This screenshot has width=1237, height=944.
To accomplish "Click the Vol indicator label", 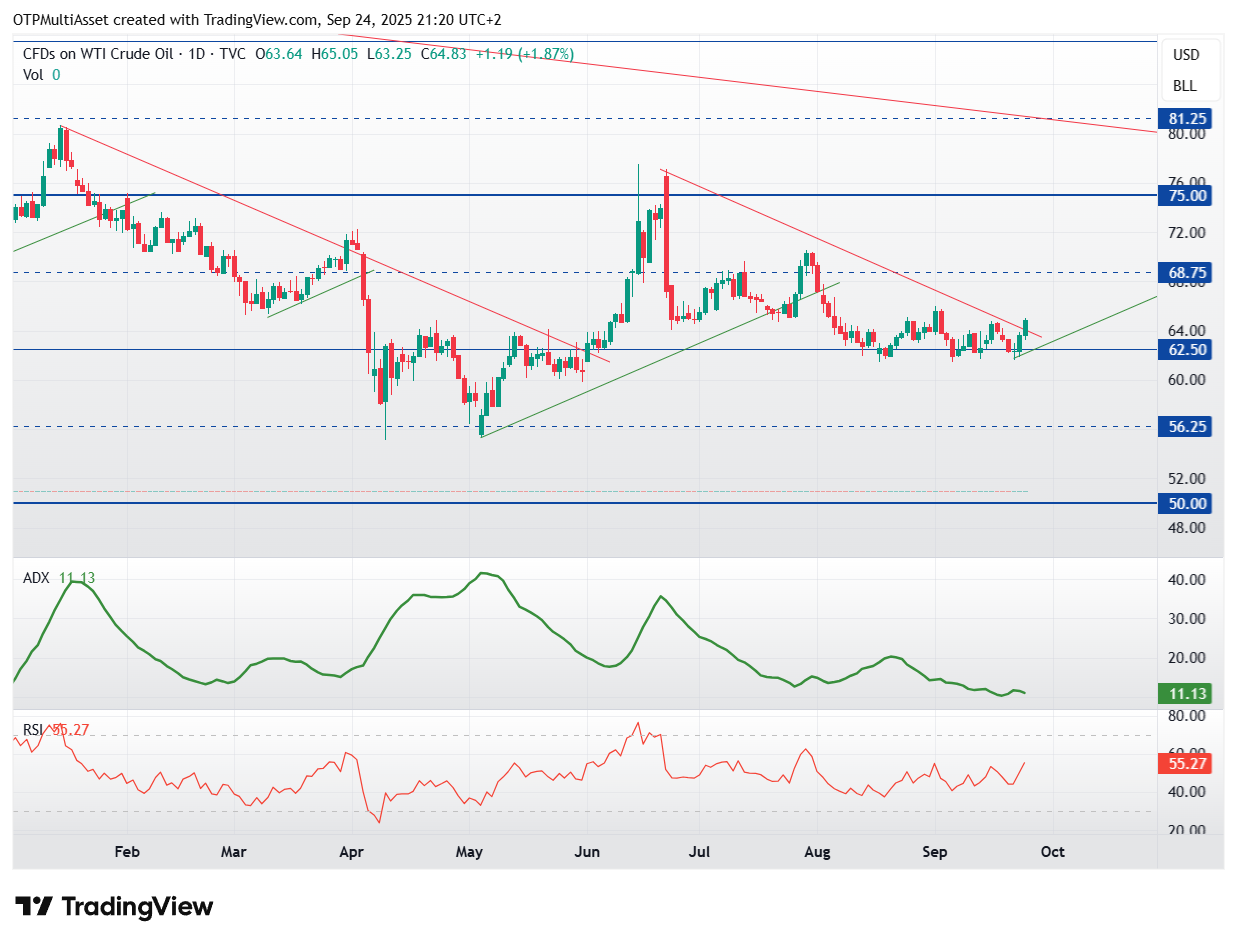I will pyautogui.click(x=33, y=74).
